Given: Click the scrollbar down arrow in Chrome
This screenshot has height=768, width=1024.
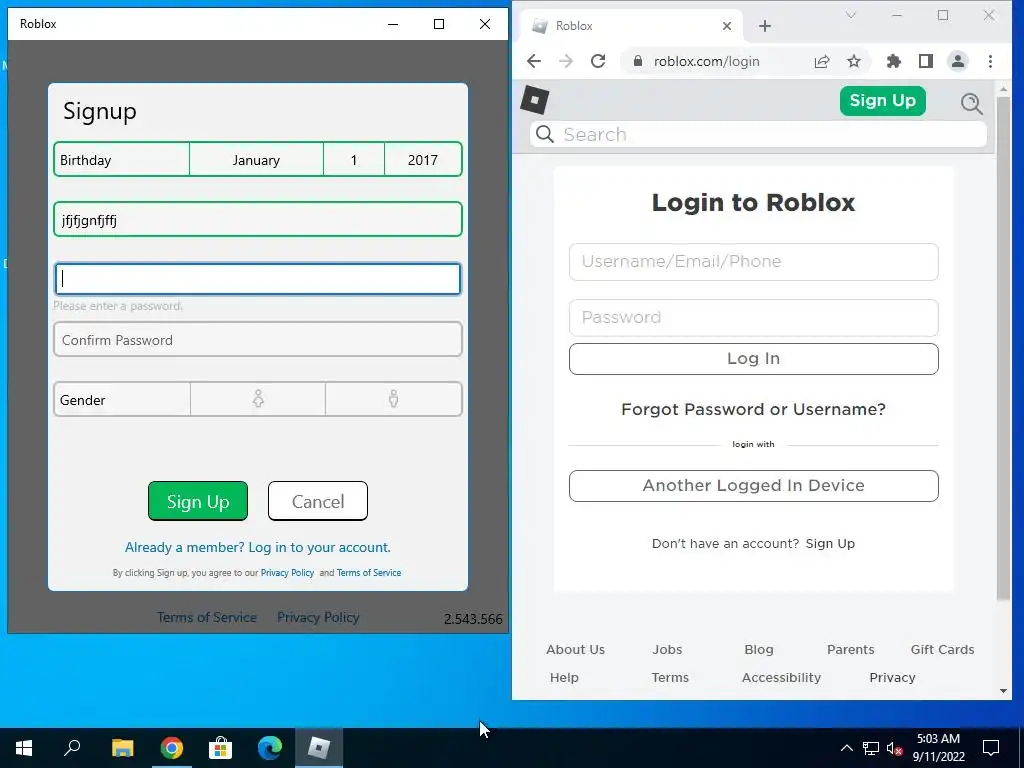Looking at the screenshot, I should (x=1003, y=691).
